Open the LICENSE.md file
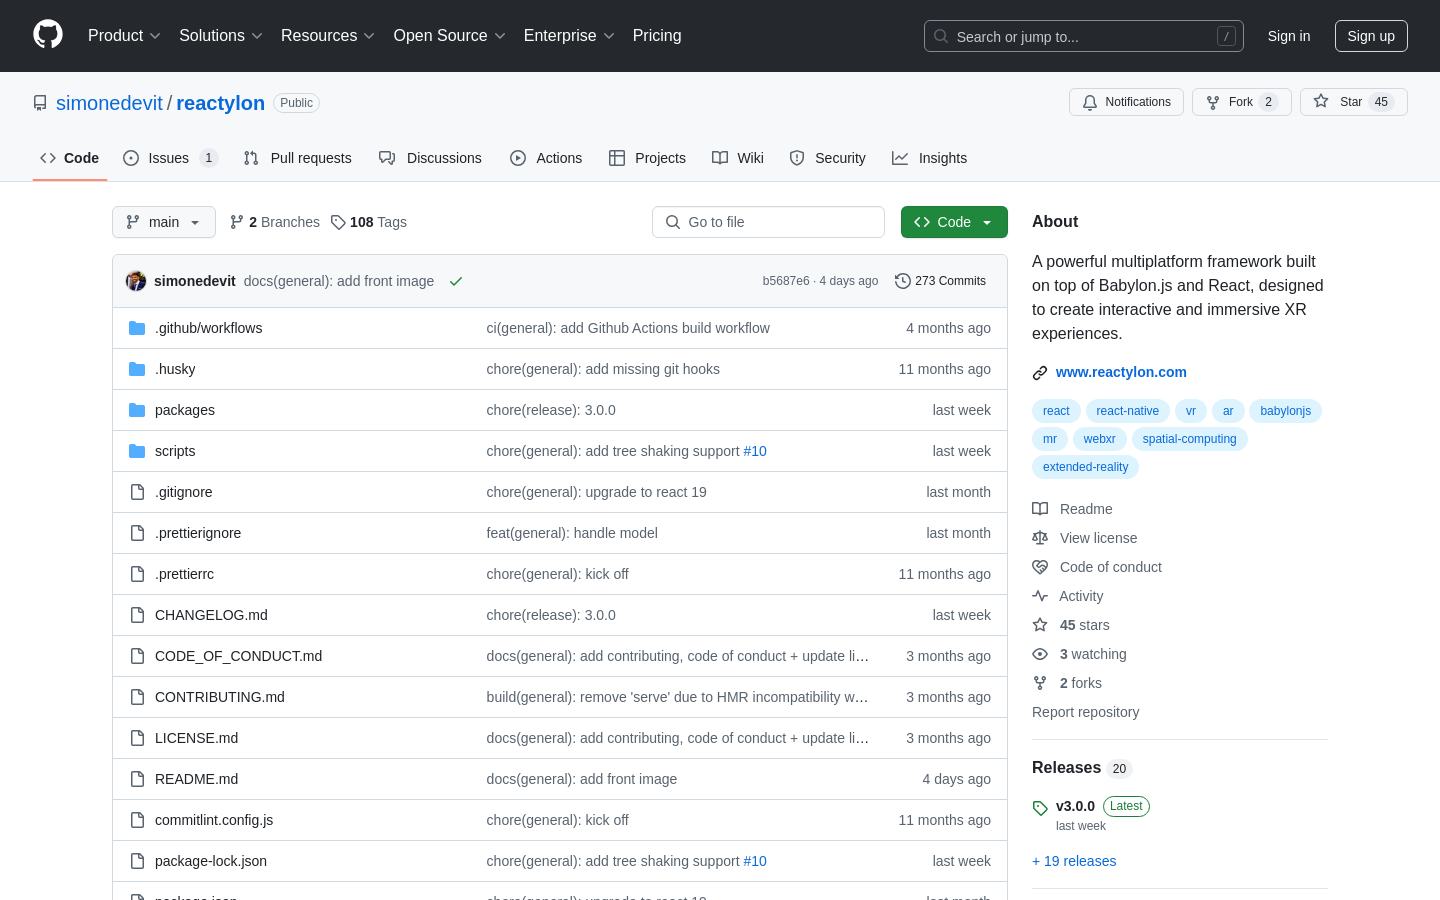 click(x=196, y=738)
